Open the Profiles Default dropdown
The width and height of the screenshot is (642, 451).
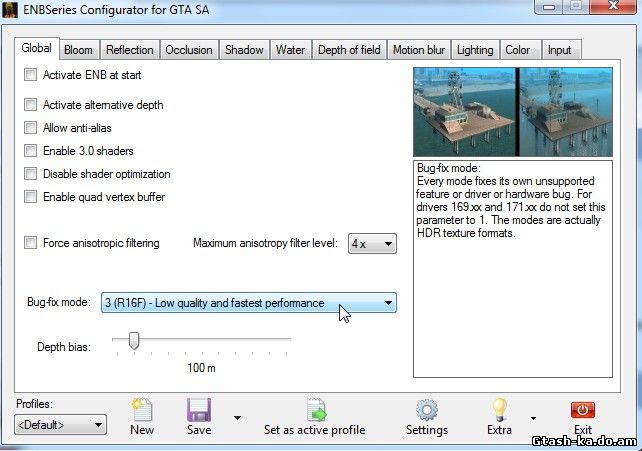pos(60,425)
